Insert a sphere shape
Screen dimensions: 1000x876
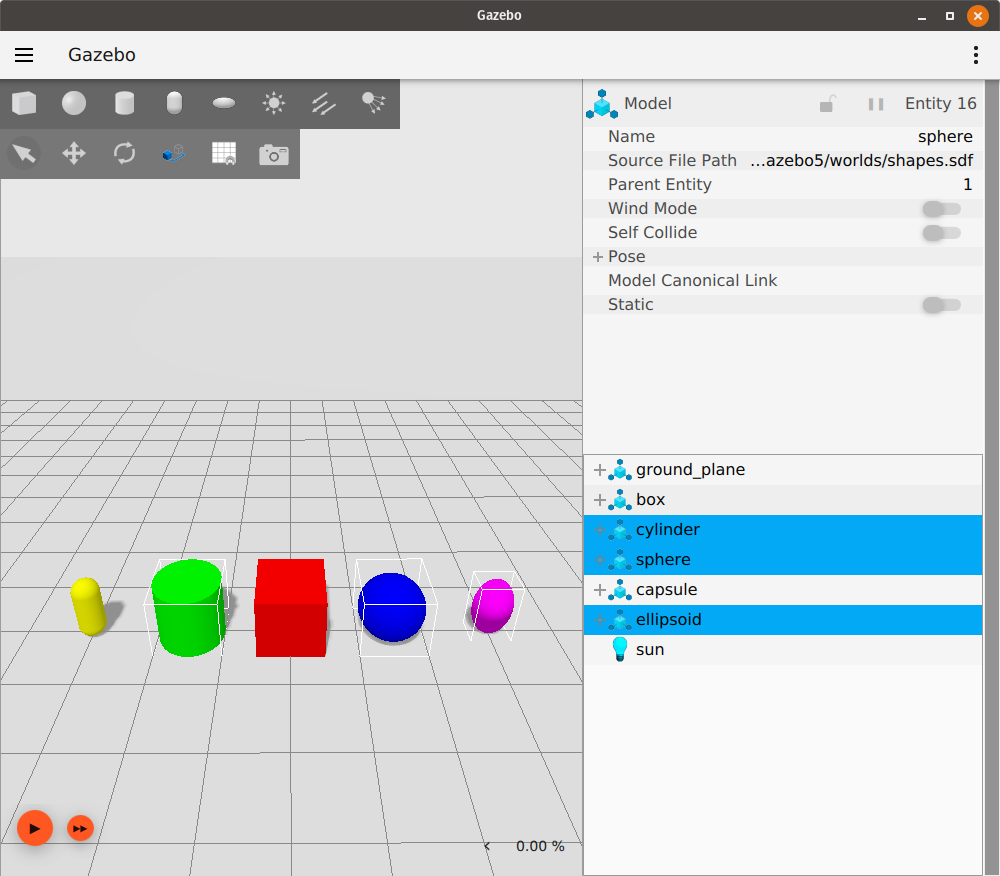click(x=74, y=103)
